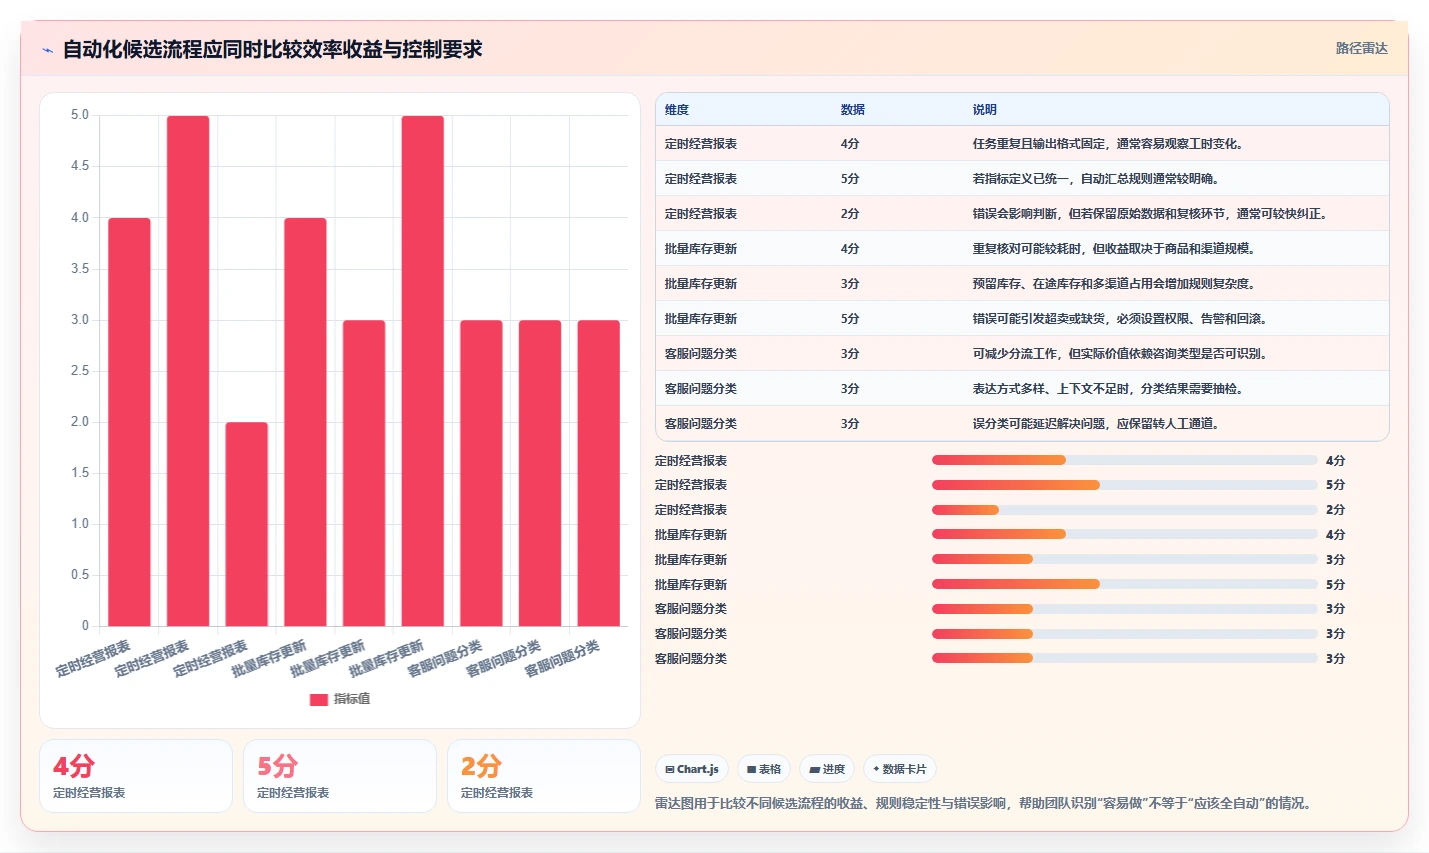Click the 0.5 y-axis label
This screenshot has height=853, width=1429.
(80, 575)
